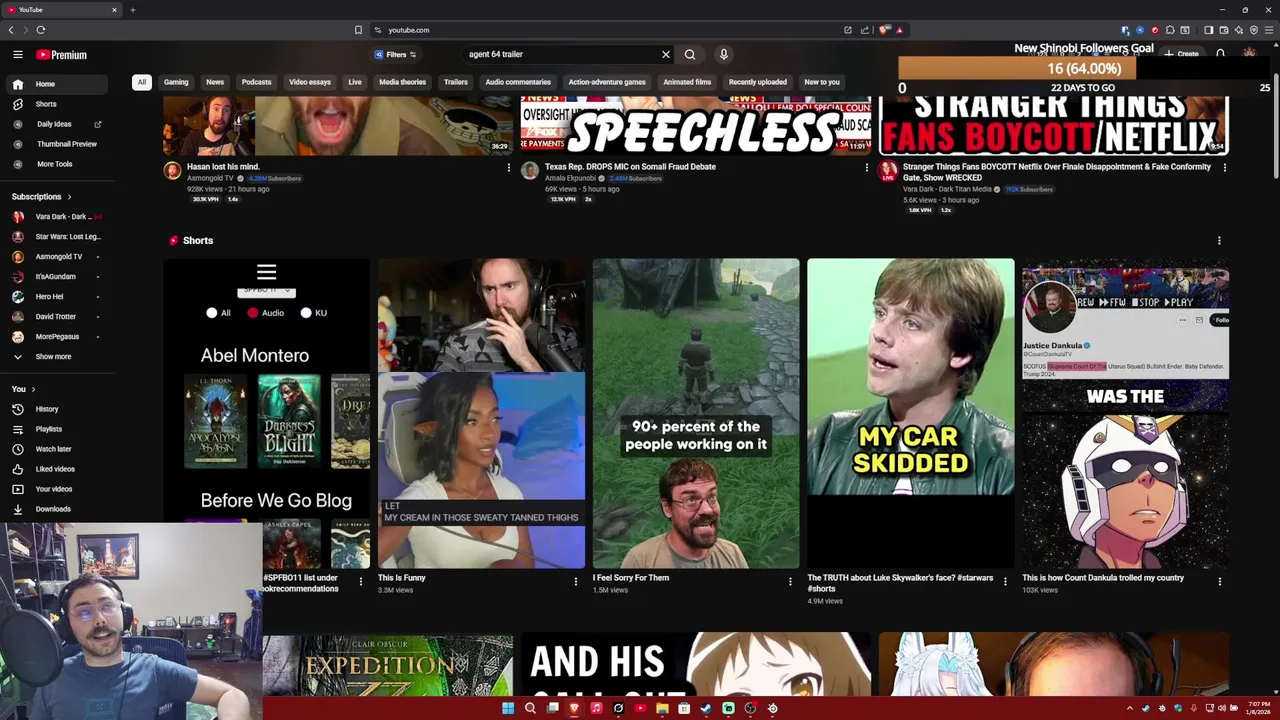Select the New to you chip
This screenshot has width=1280, height=720.
[822, 82]
